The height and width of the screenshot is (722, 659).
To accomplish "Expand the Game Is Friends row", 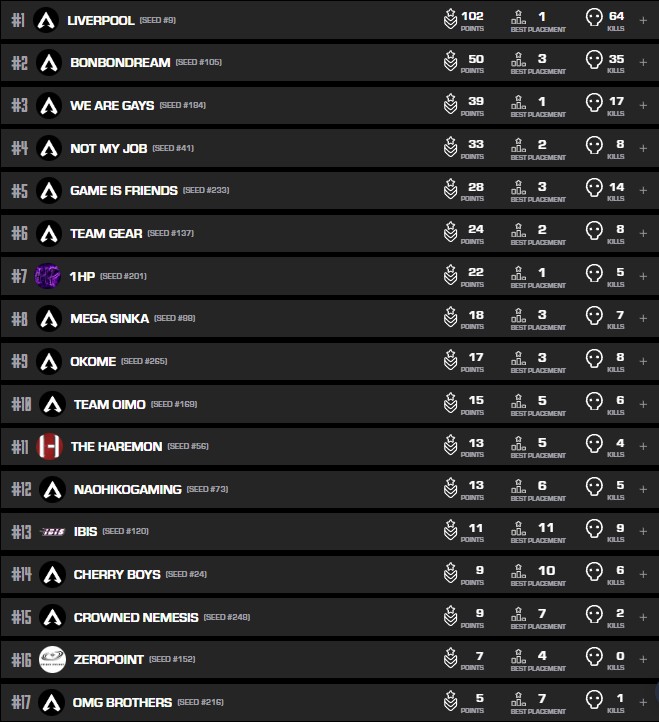I will click(643, 190).
